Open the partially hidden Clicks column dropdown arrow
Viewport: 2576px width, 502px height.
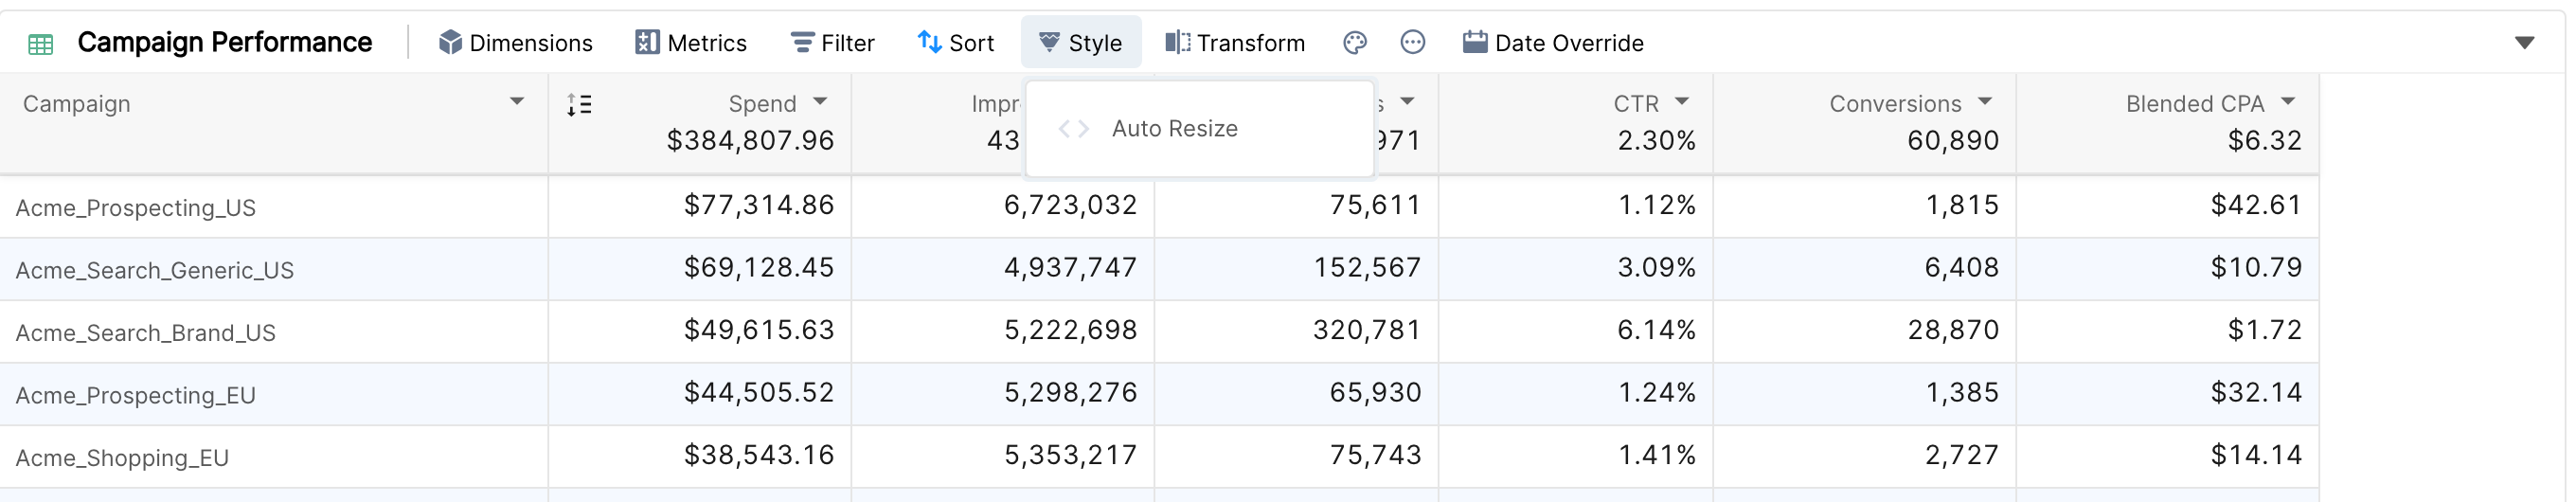click(1408, 102)
